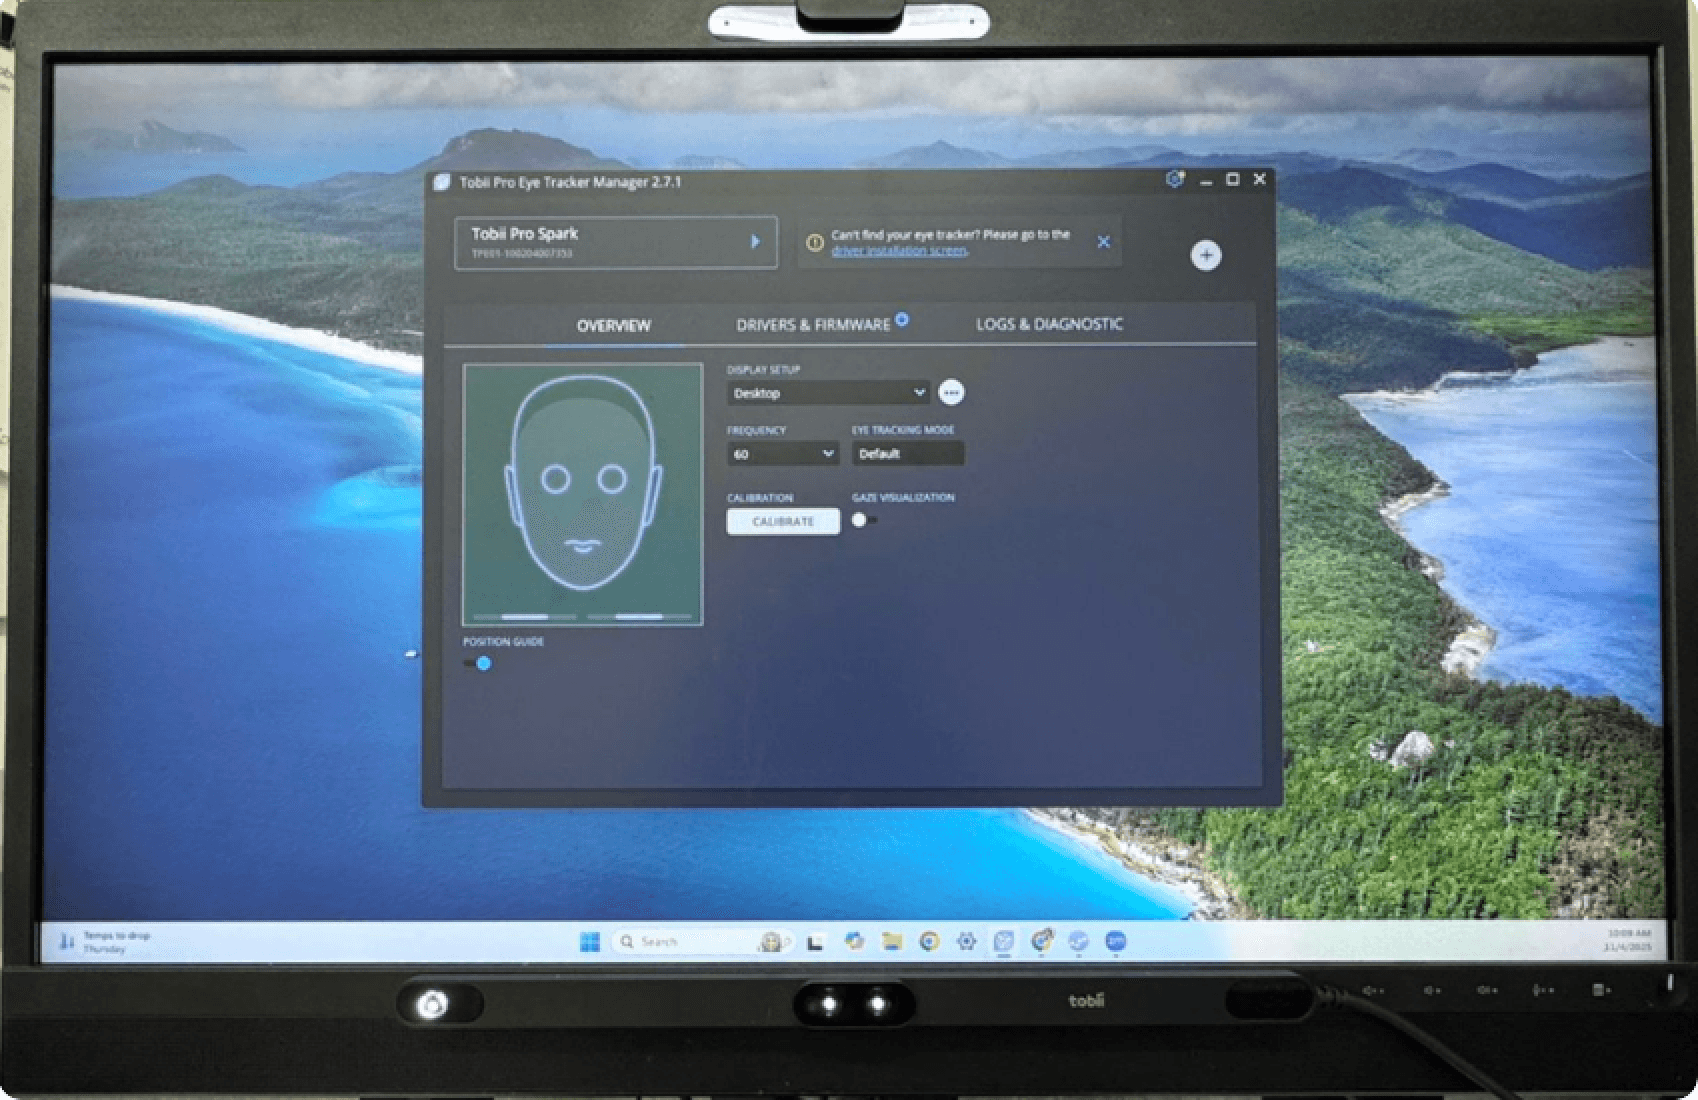Expand the Tobii Pro Spark arrow

[x=755, y=242]
